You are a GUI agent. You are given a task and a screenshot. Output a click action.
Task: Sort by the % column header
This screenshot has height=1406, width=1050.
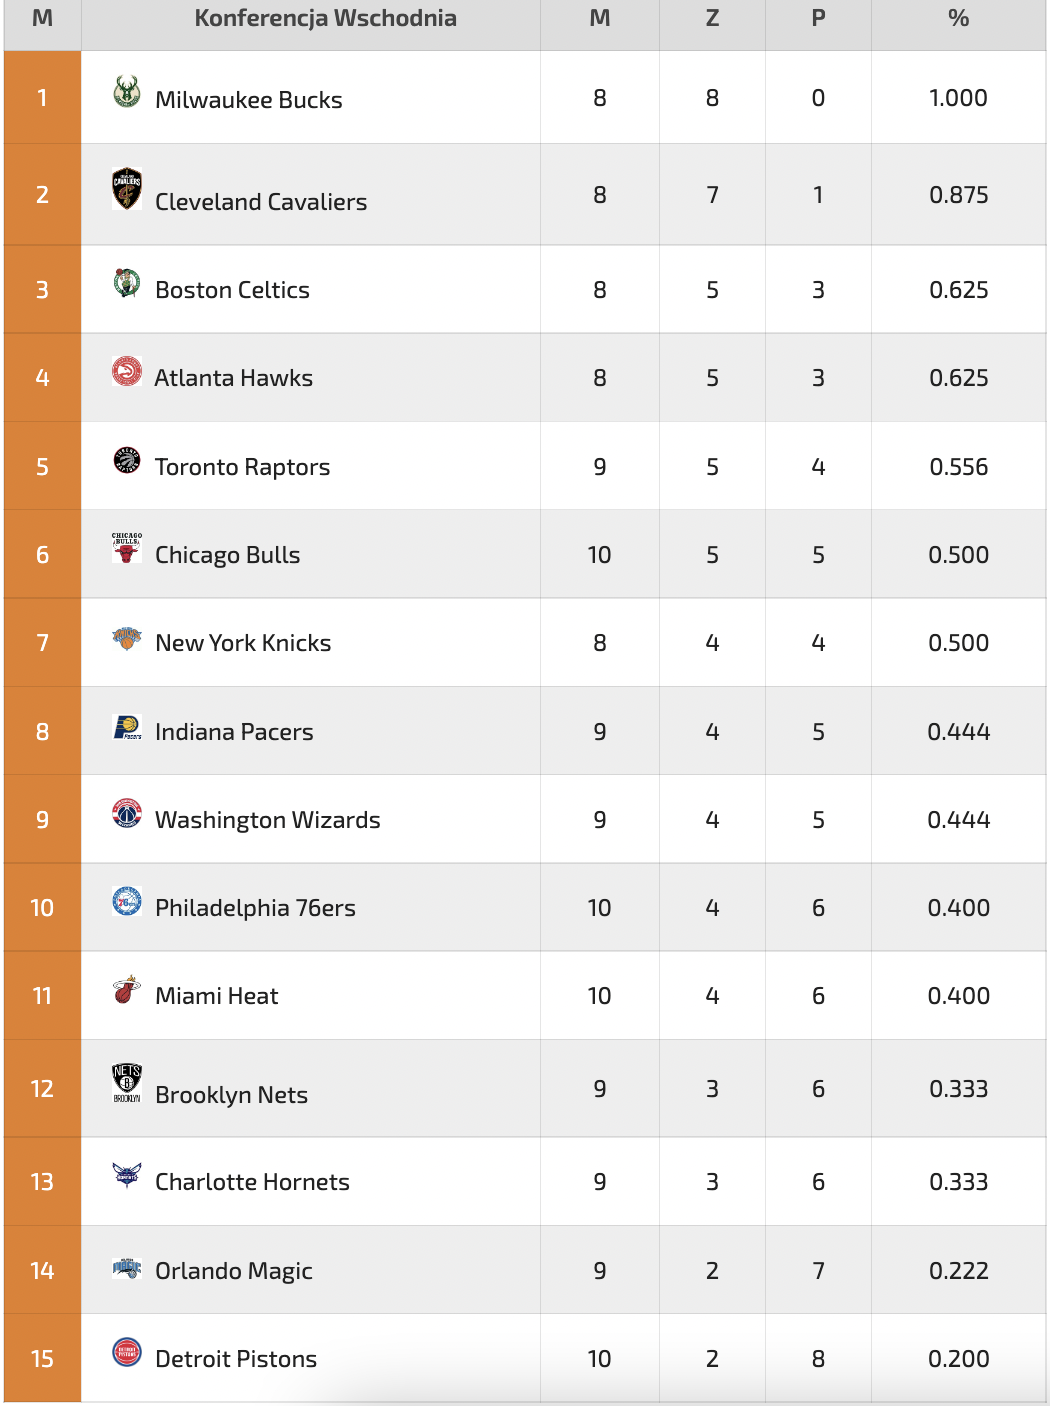[x=958, y=19]
